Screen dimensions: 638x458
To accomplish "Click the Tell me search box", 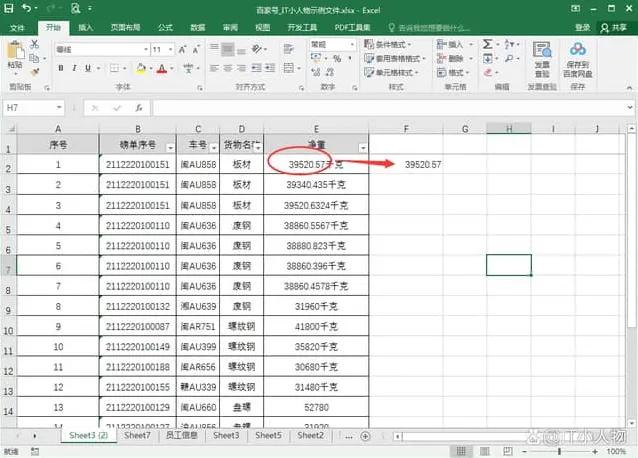I will click(429, 28).
